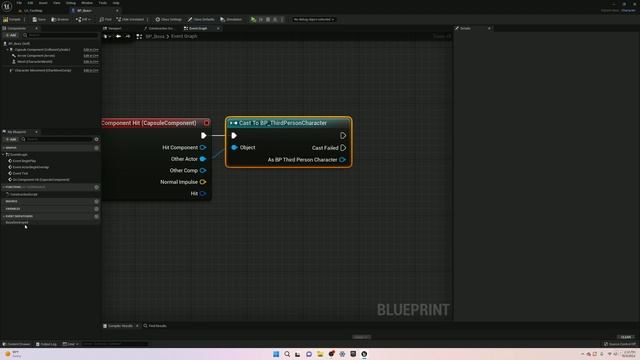The height and width of the screenshot is (360, 640).
Task: Select Character Movement component
Action: pyautogui.click(x=42, y=70)
